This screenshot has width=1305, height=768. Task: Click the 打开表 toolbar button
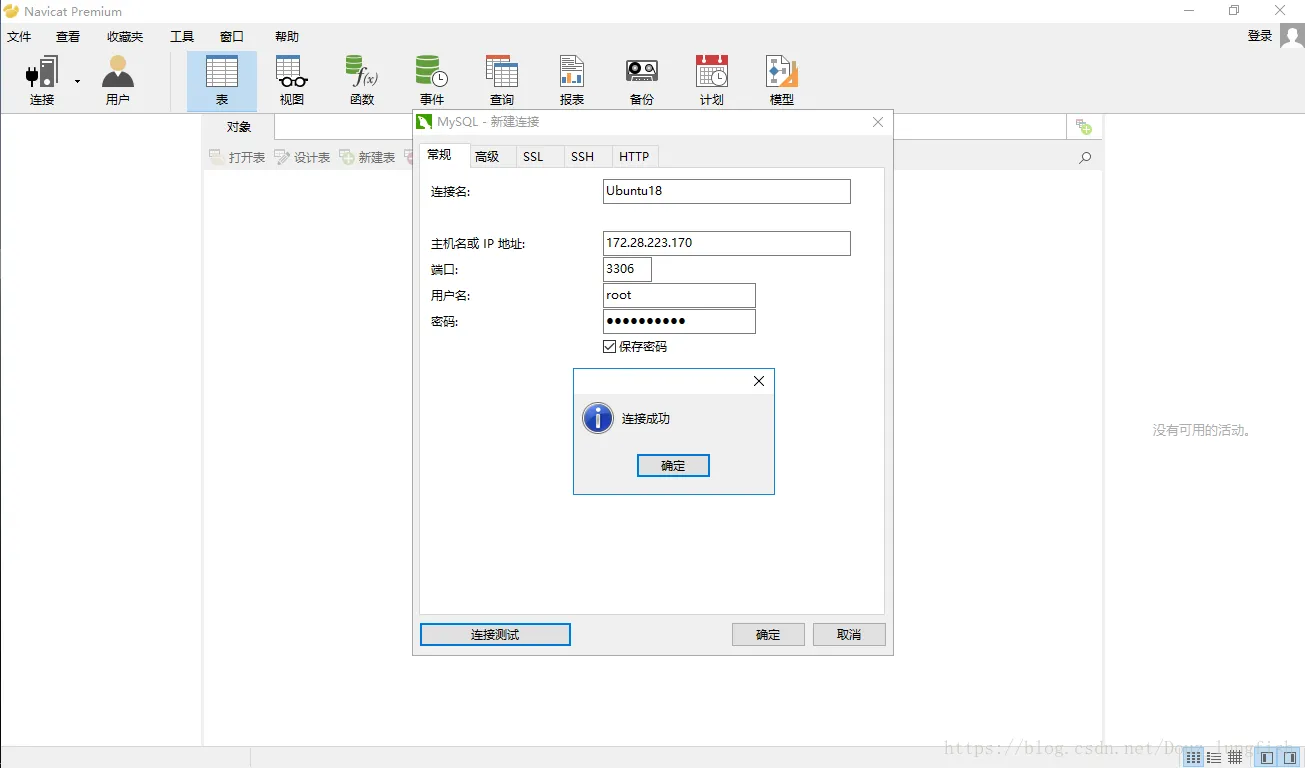[237, 157]
